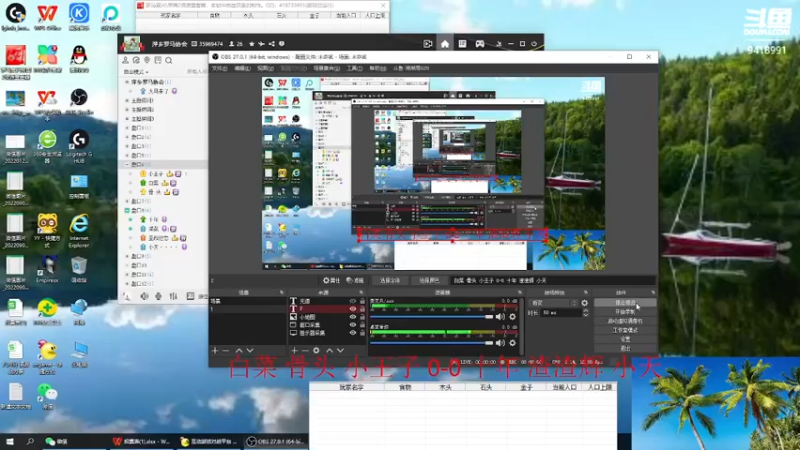Image resolution: width=800 pixels, height=450 pixels.
Task: Adjust the microphone volume slider
Action: 432,317
